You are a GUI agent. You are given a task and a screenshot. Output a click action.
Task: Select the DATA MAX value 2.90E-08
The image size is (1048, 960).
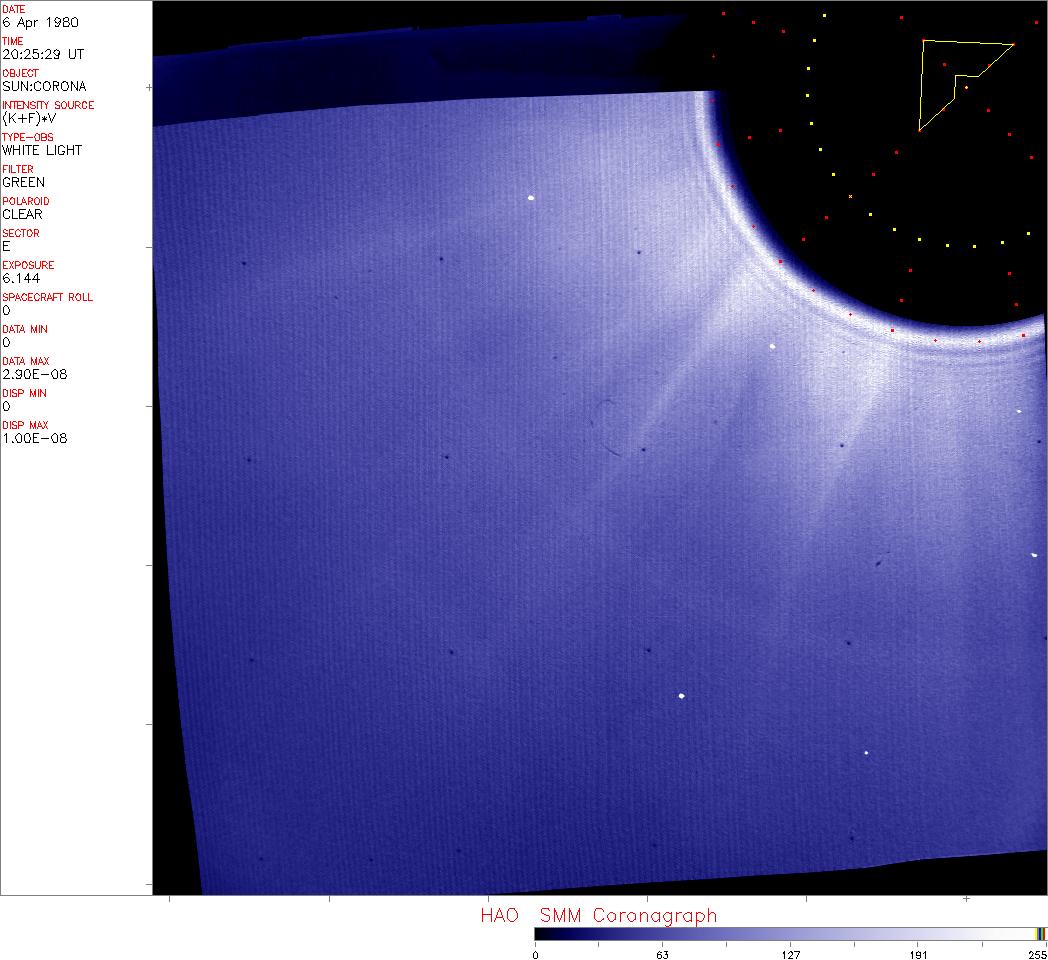click(x=34, y=374)
